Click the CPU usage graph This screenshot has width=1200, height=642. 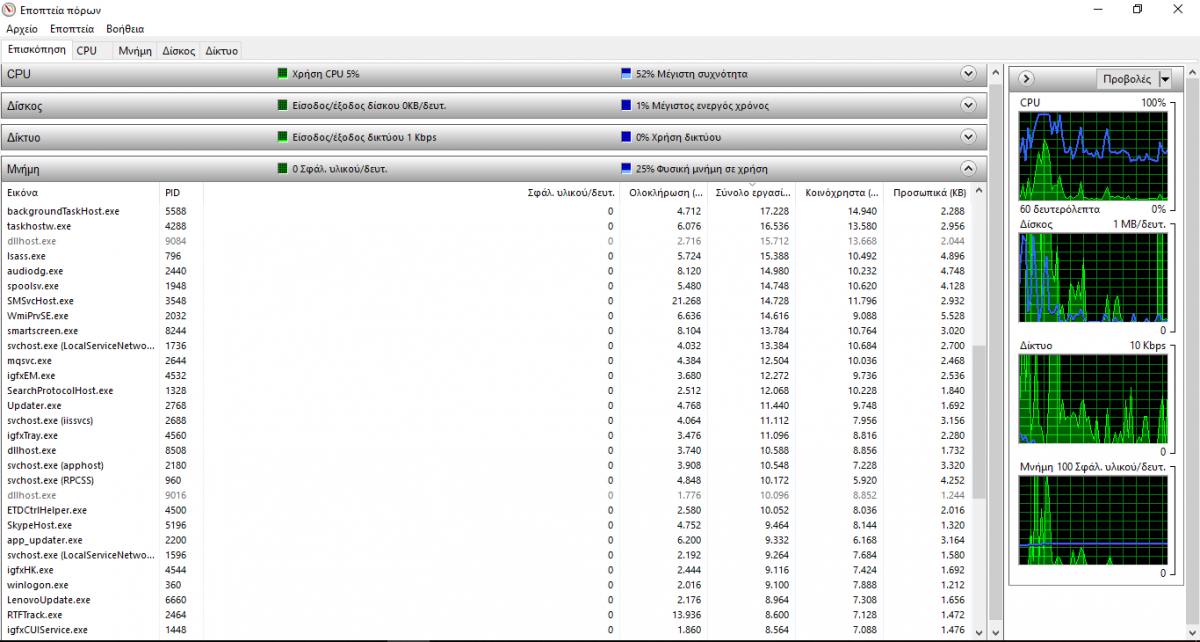point(1093,156)
